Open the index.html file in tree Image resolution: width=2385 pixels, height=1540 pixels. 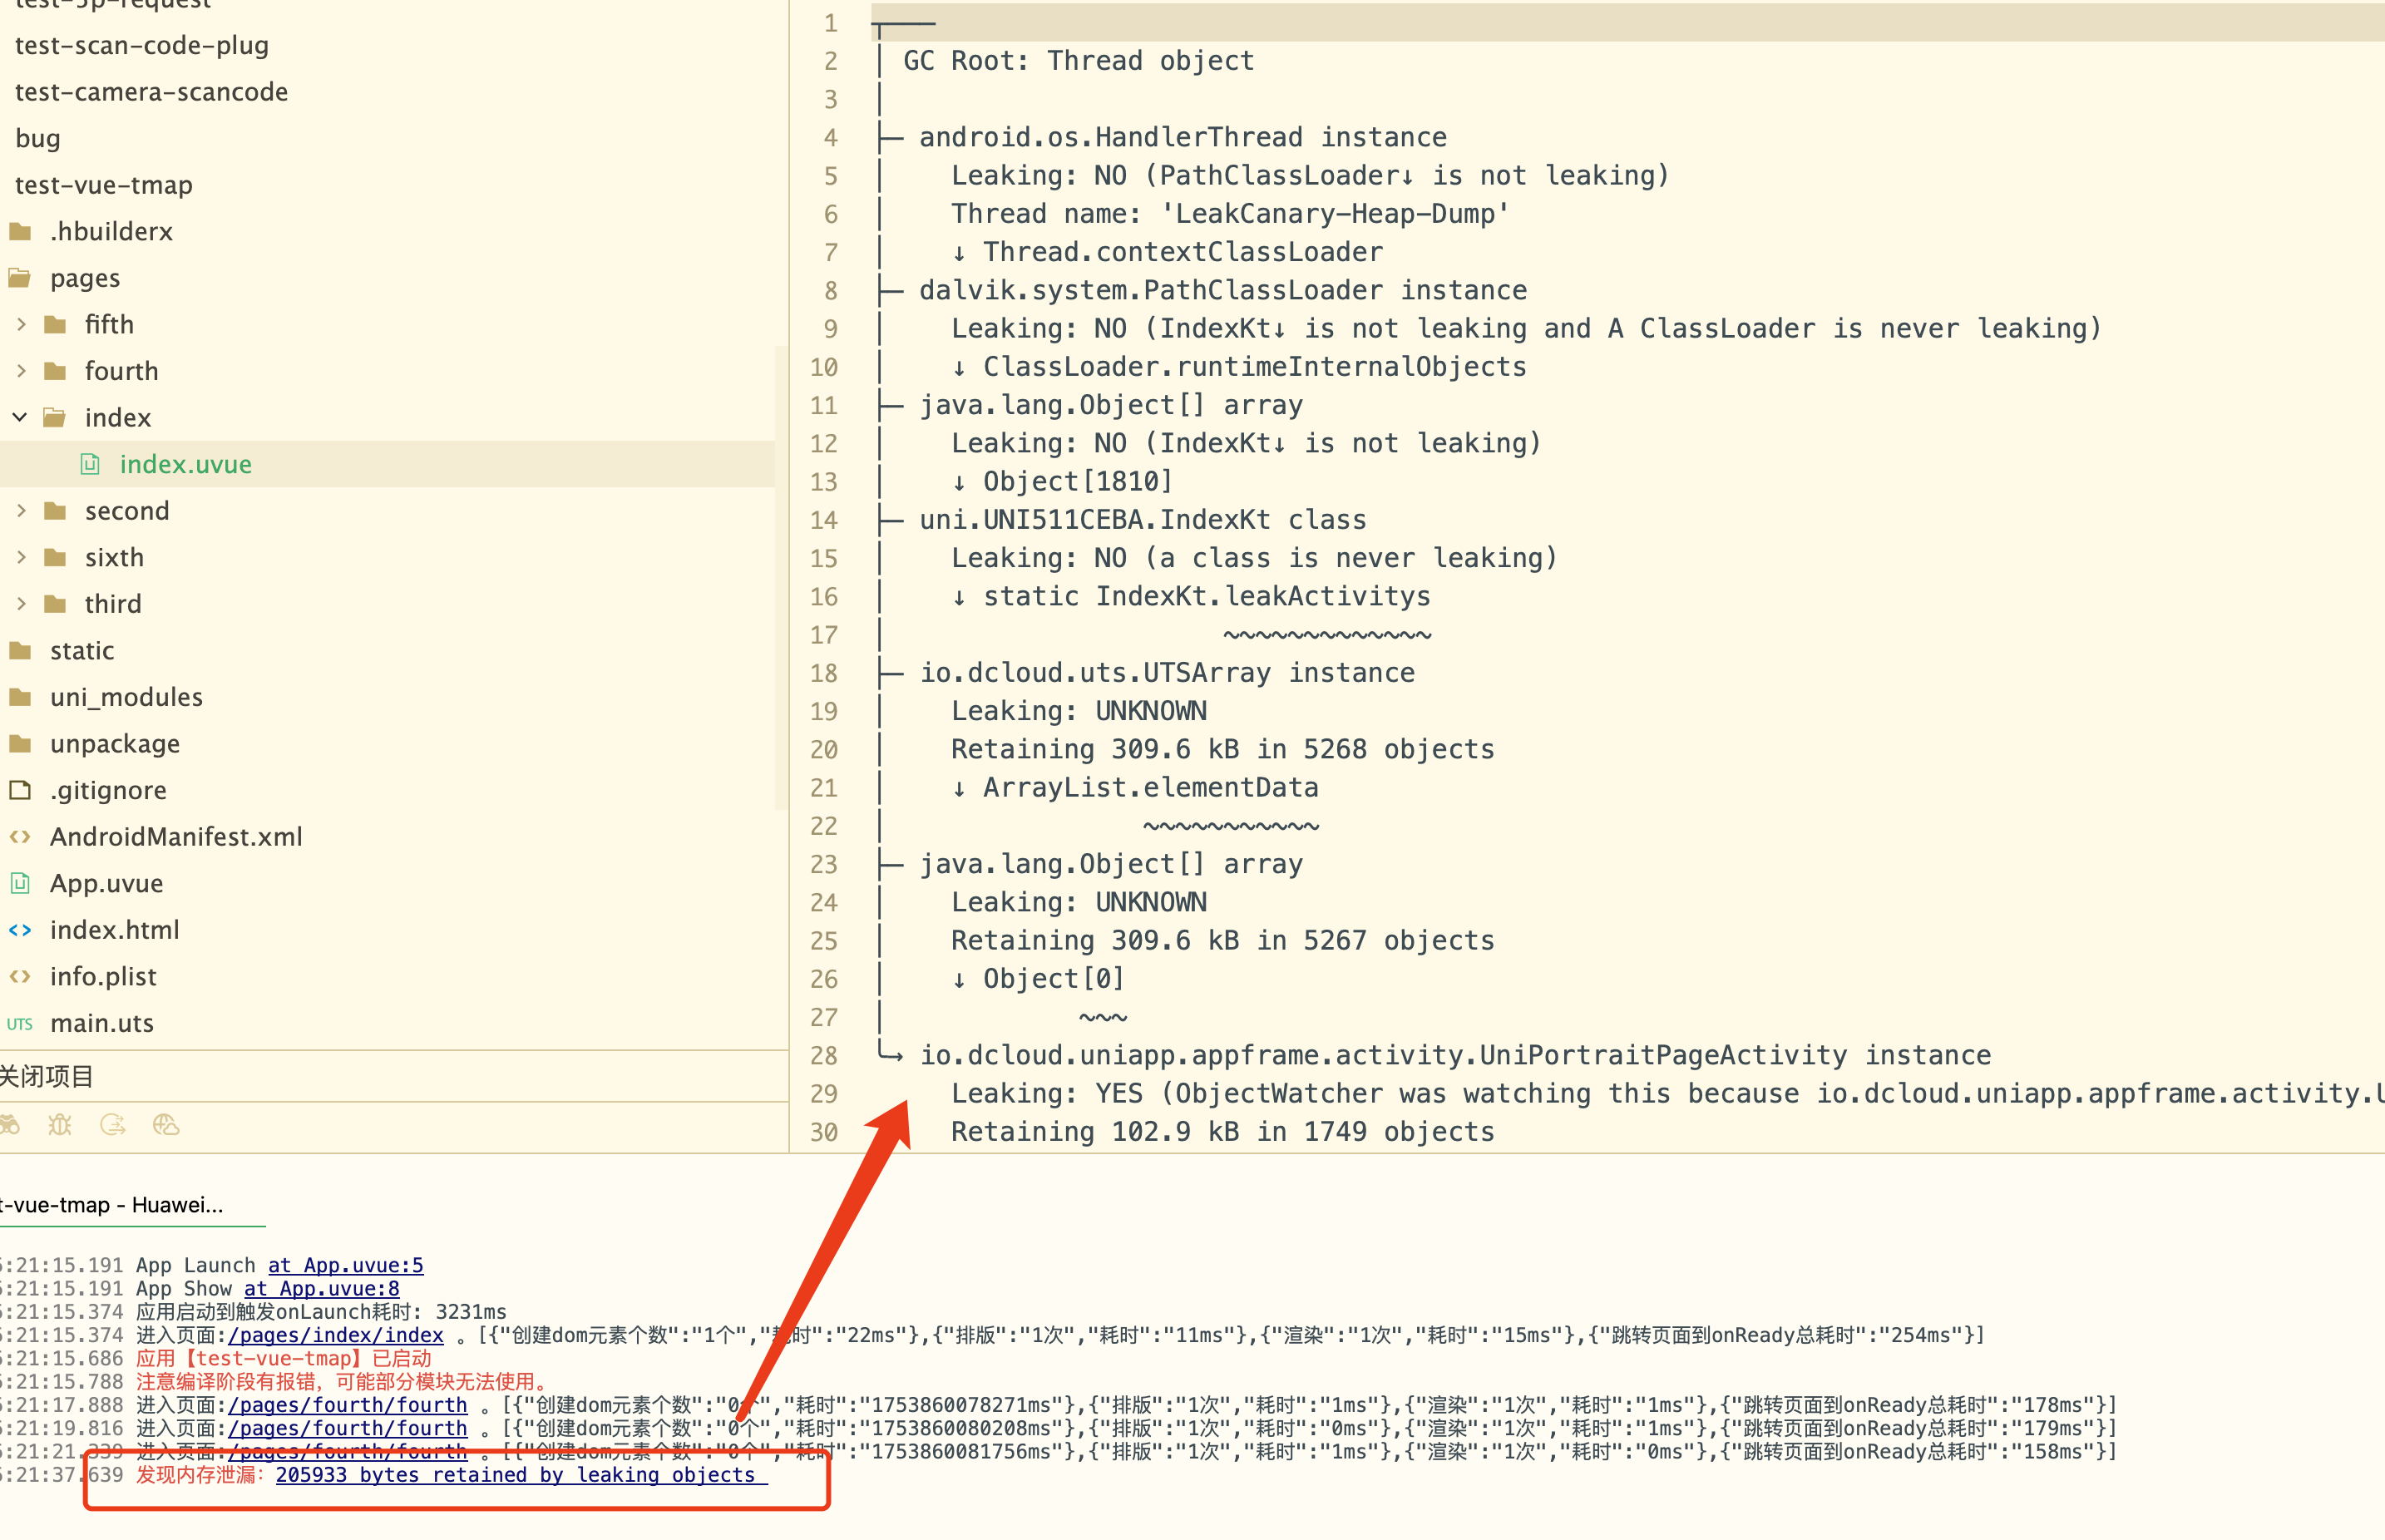(114, 929)
